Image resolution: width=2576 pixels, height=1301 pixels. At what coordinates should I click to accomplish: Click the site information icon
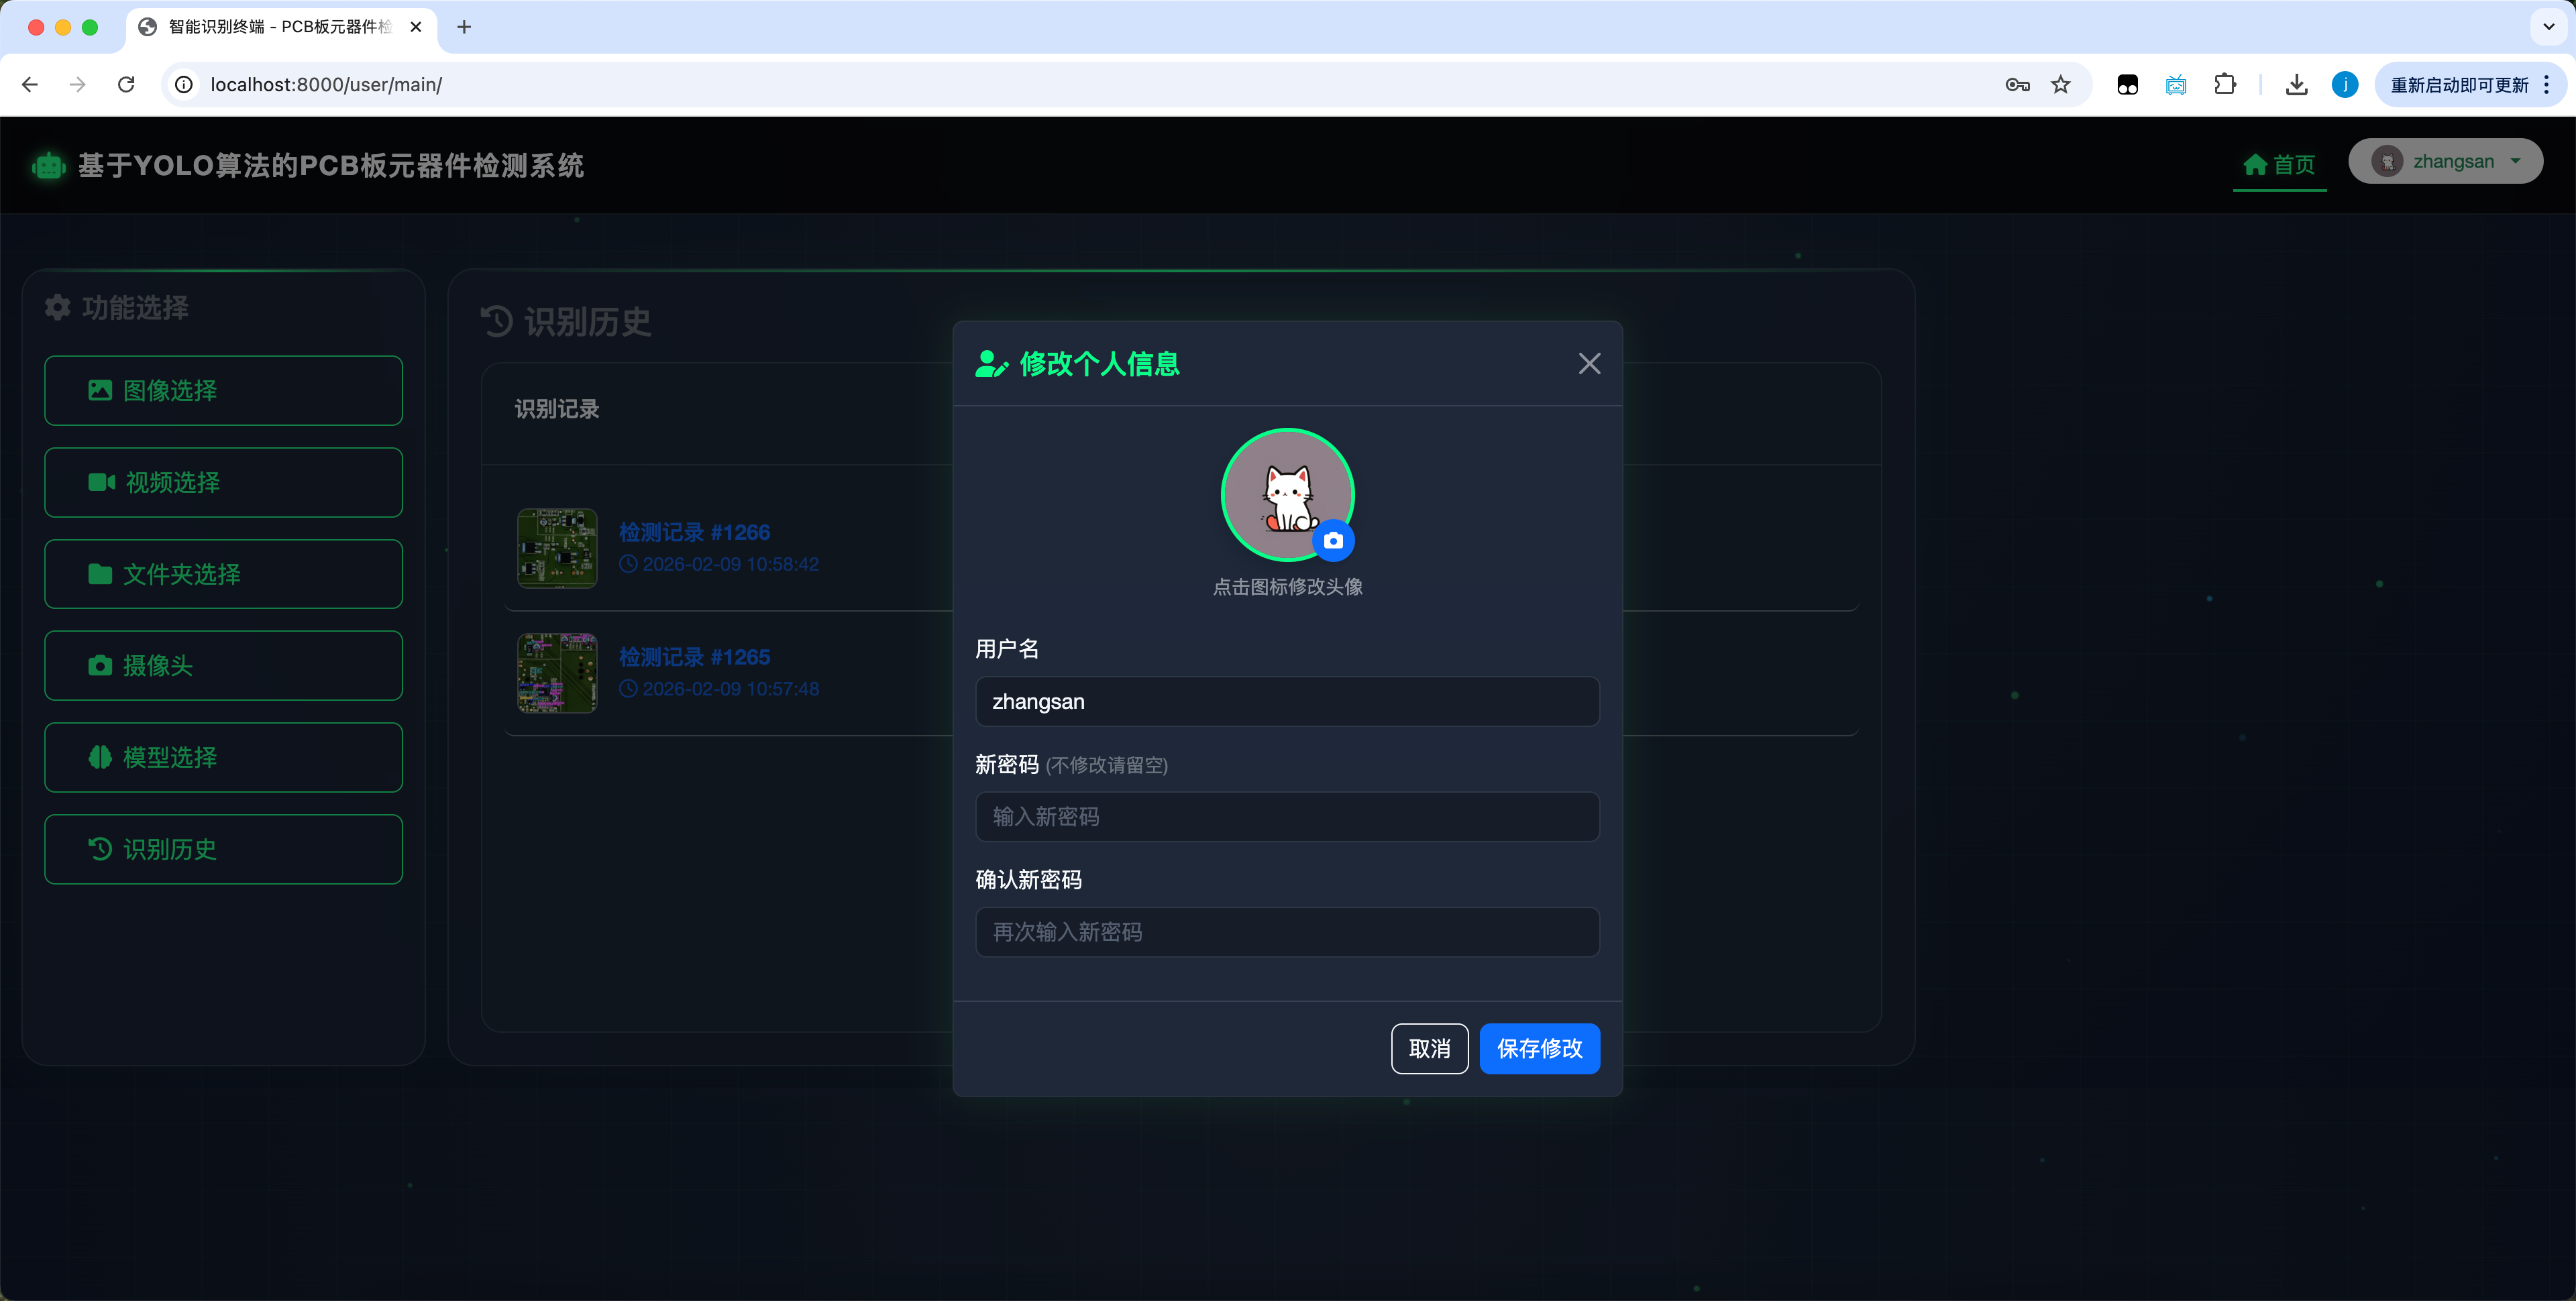click(x=184, y=85)
